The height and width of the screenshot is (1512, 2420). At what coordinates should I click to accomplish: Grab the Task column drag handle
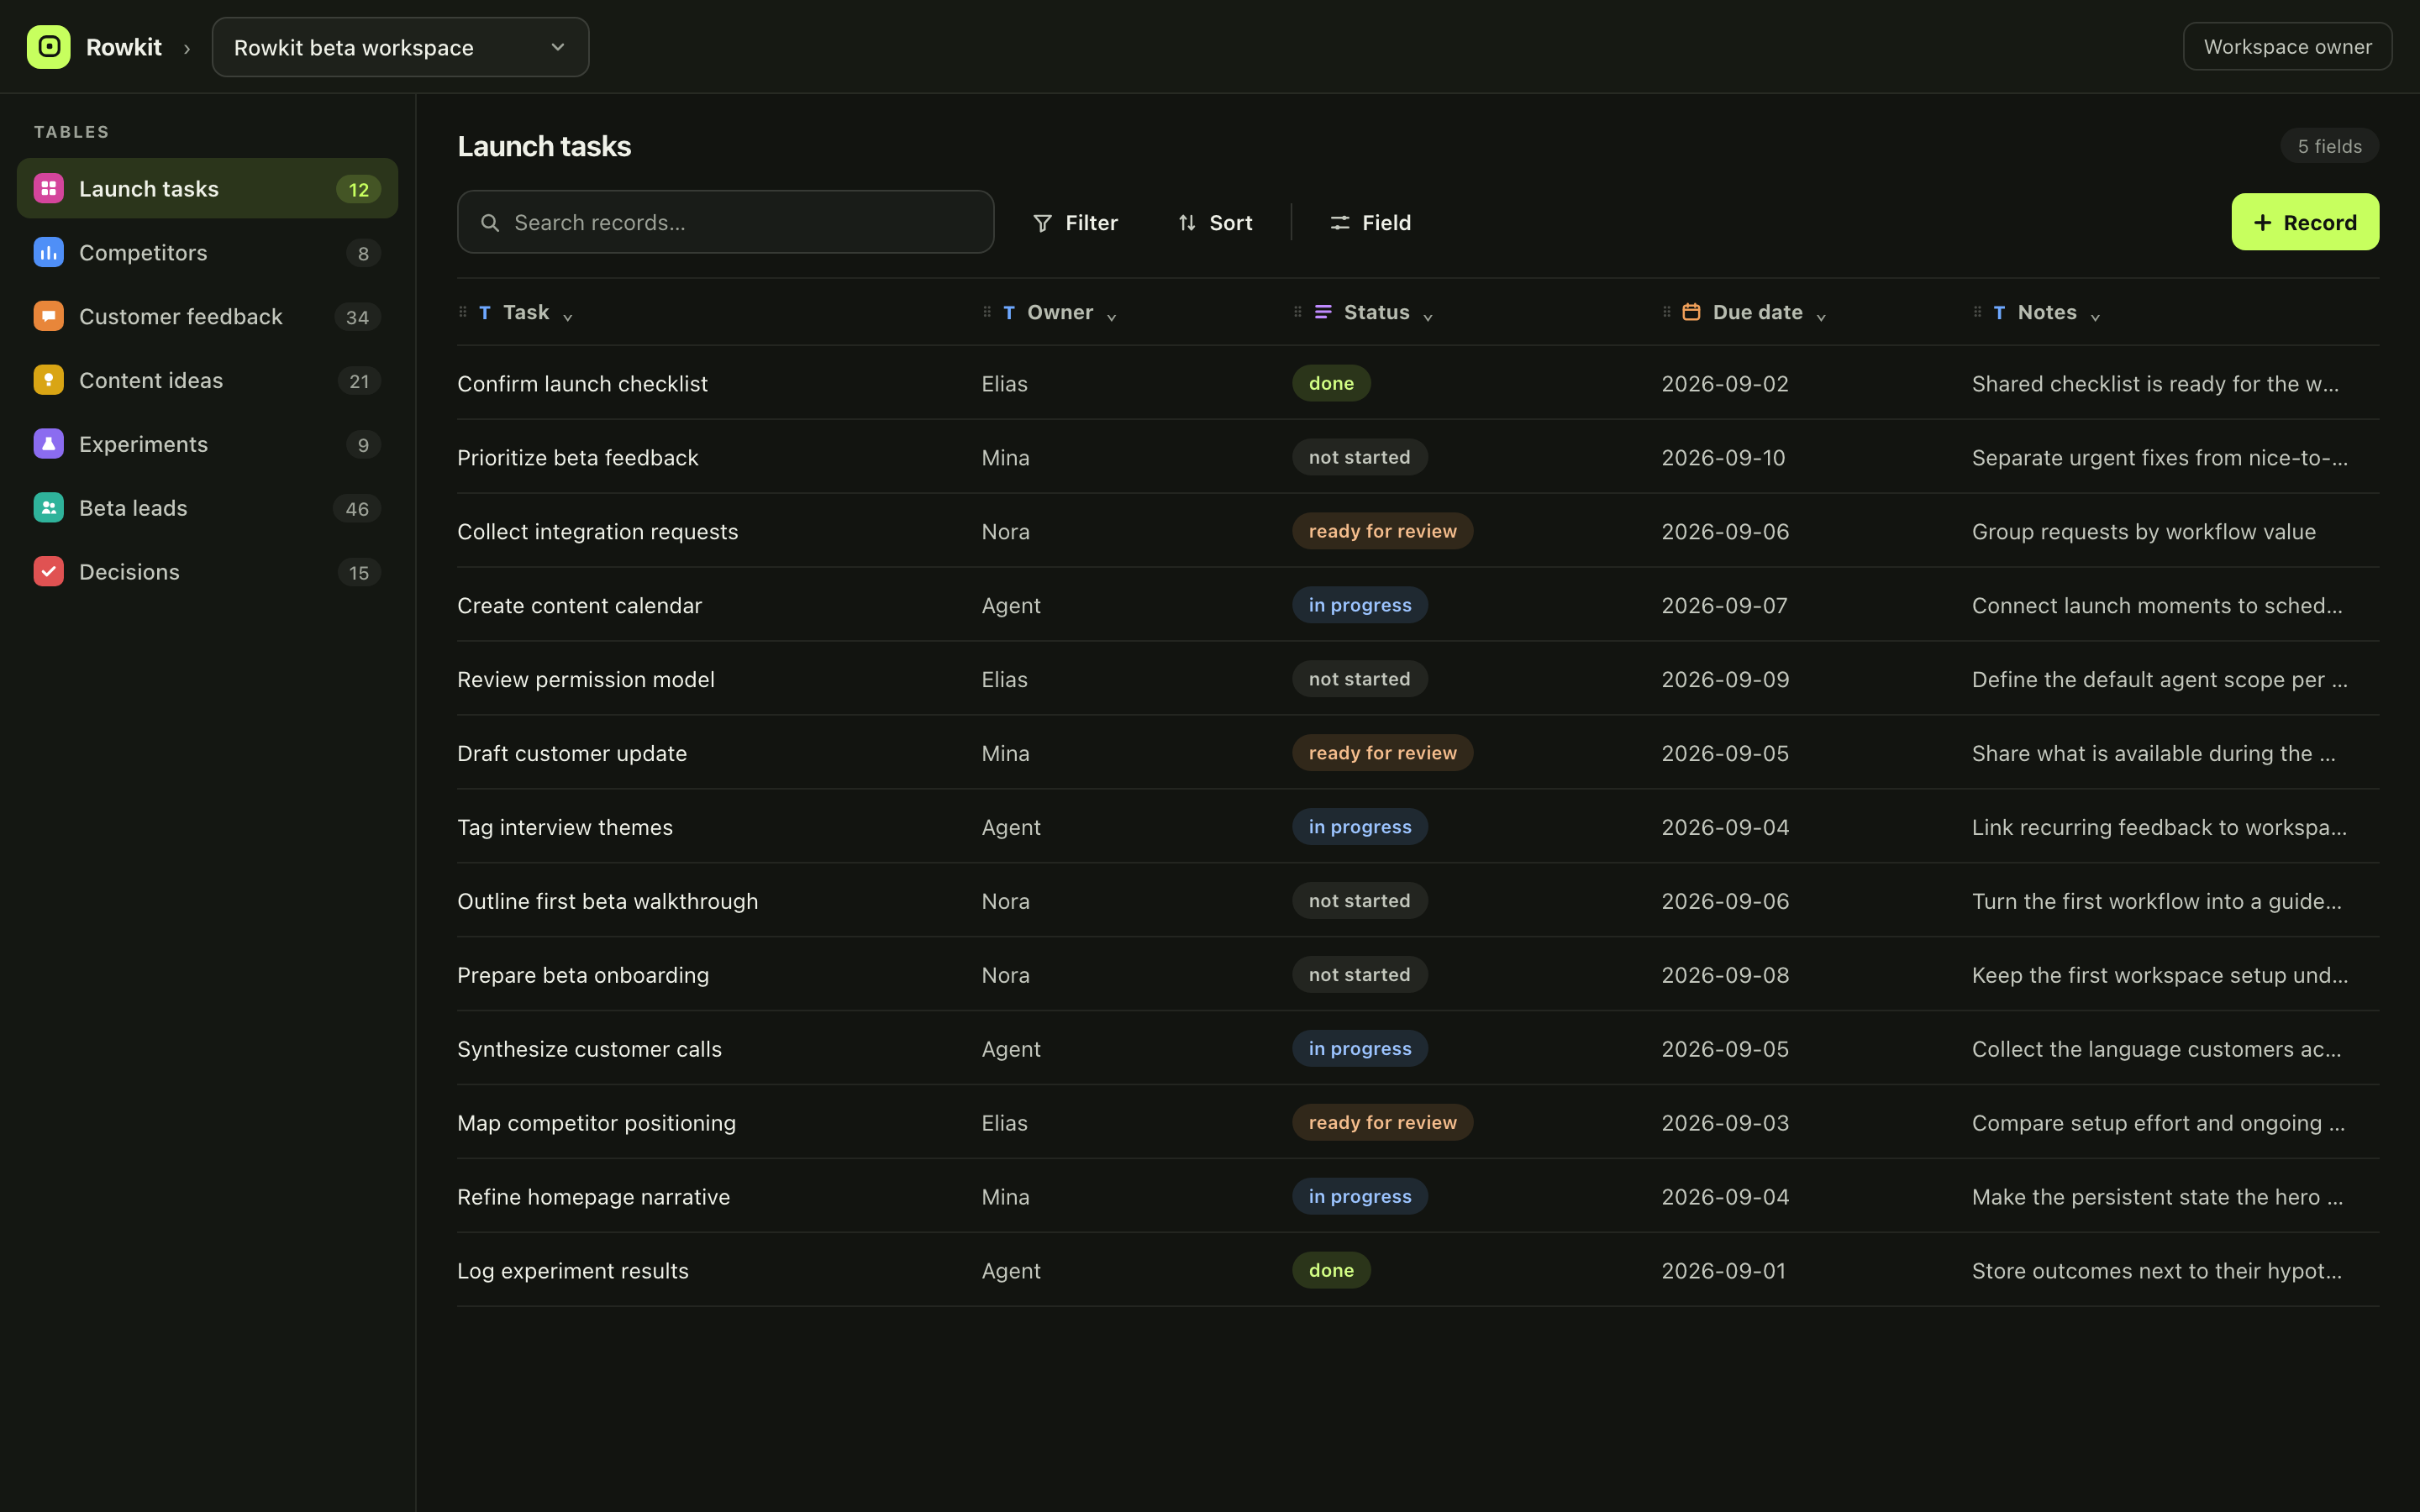click(463, 312)
